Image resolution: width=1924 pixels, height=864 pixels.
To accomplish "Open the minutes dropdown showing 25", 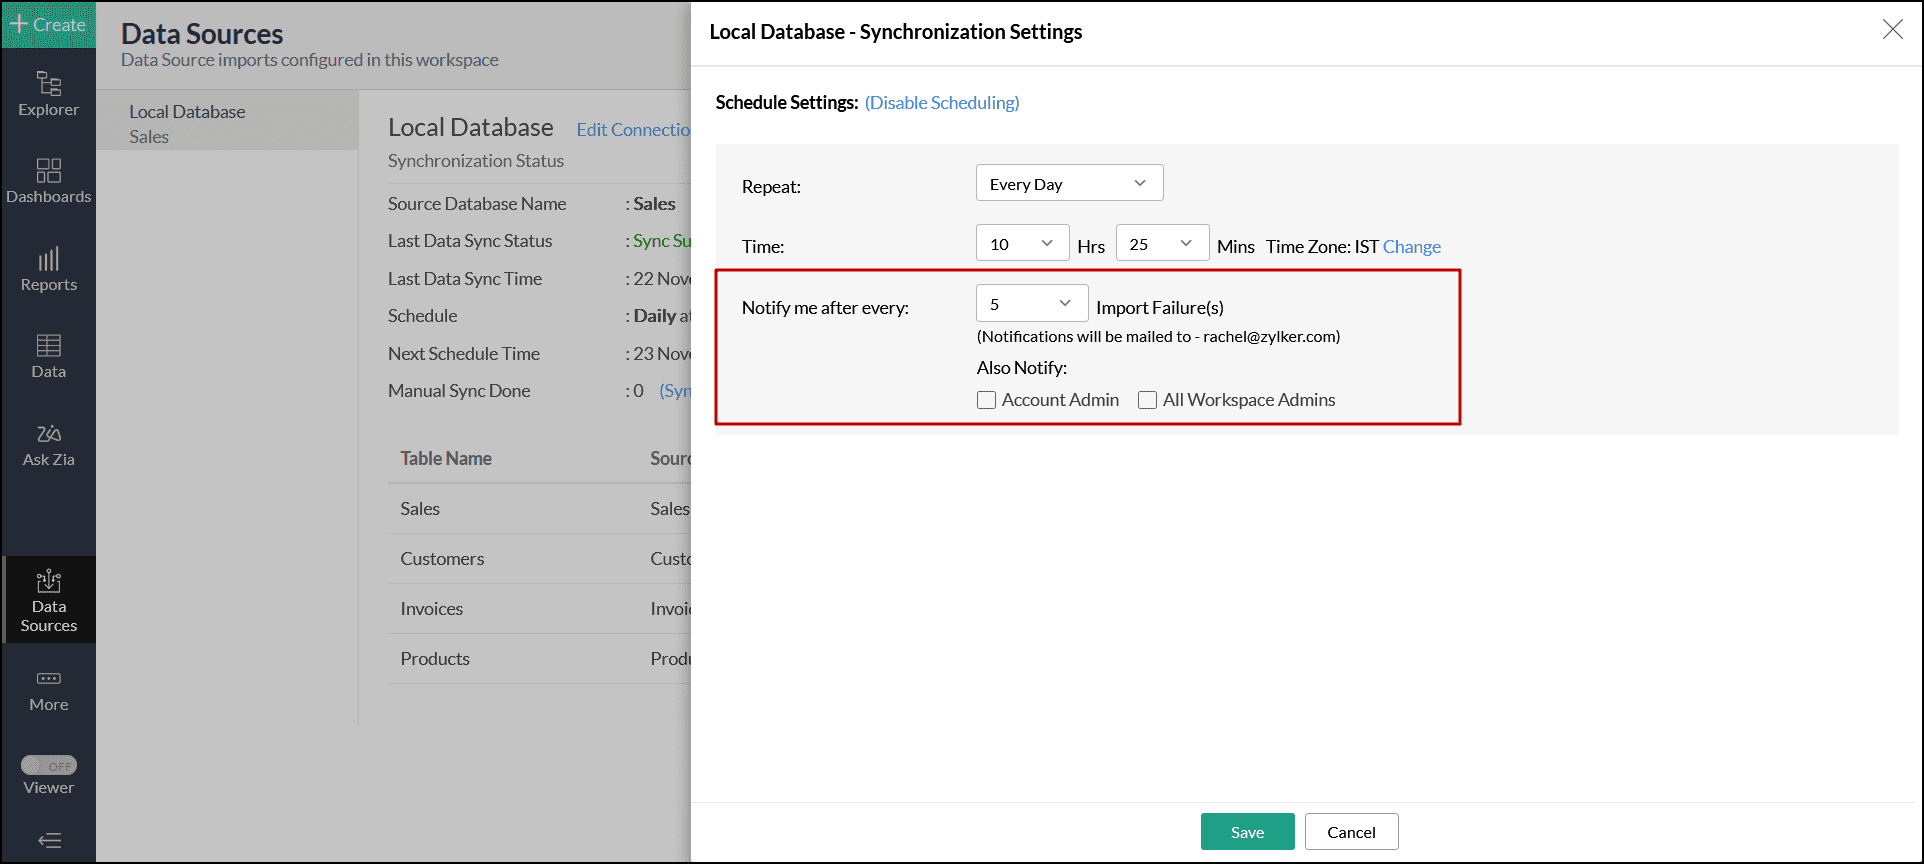I will [1161, 244].
